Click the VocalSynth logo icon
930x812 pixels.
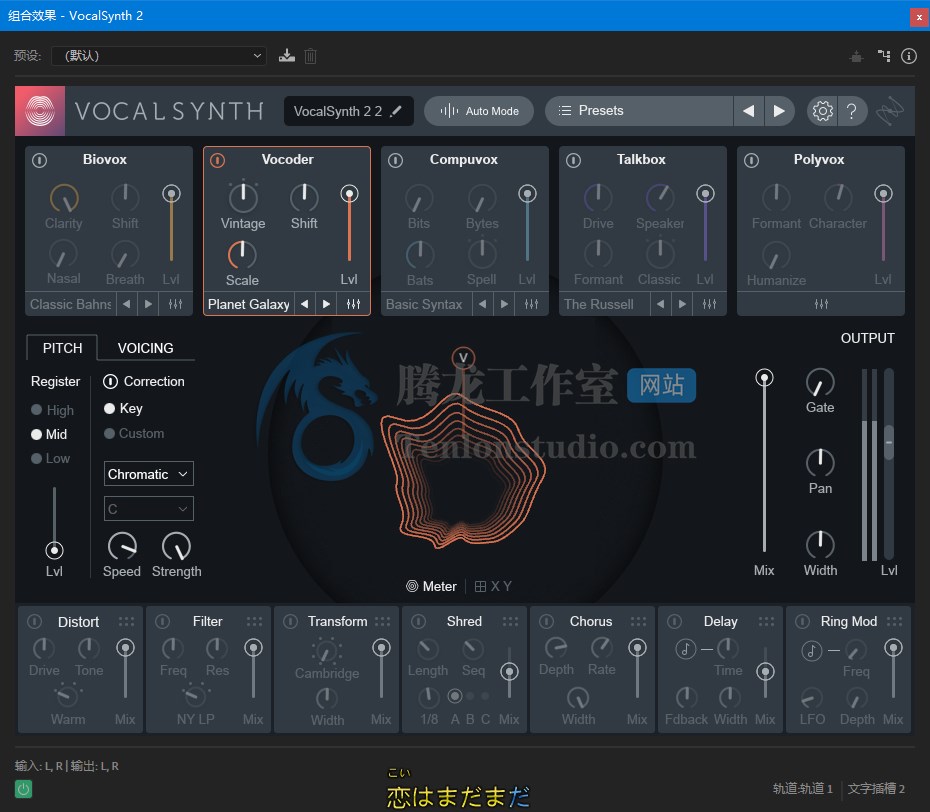tap(40, 111)
